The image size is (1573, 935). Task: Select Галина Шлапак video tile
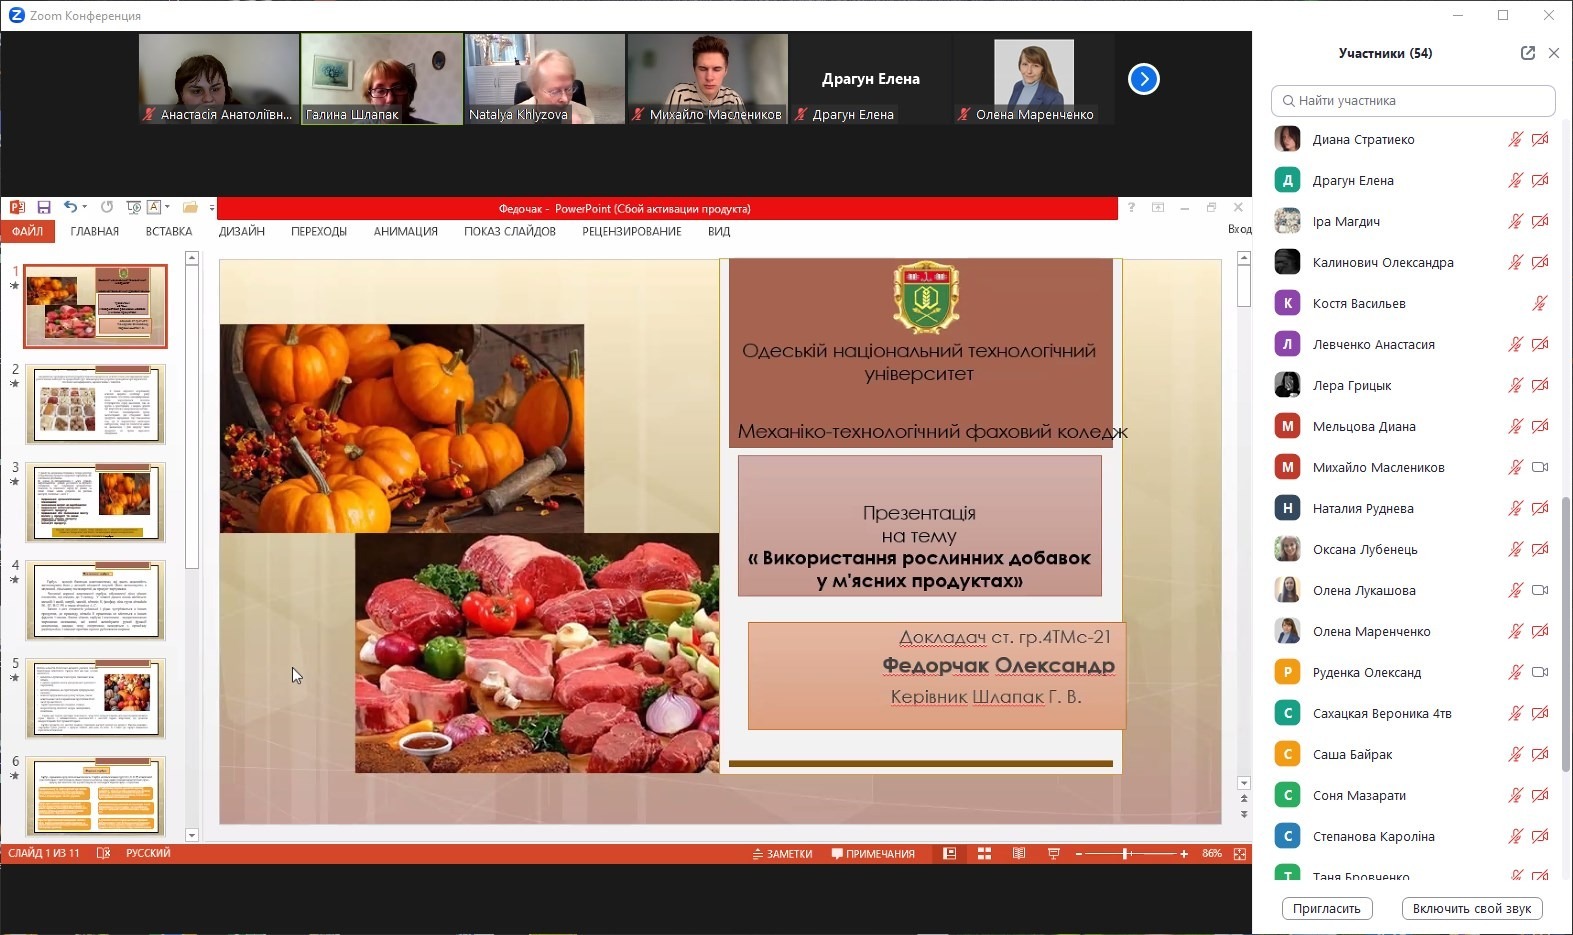382,79
